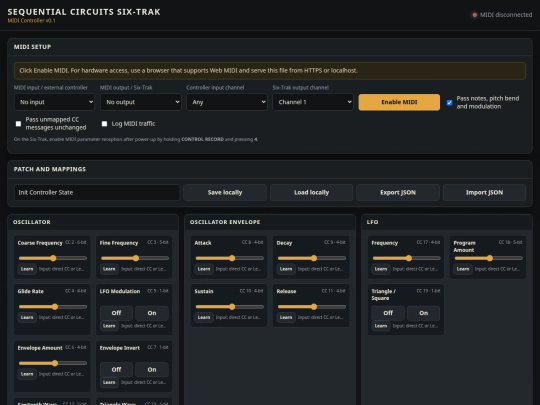This screenshot has height=405, width=540.
Task: Open the Controller input channel dropdown
Action: tap(227, 102)
